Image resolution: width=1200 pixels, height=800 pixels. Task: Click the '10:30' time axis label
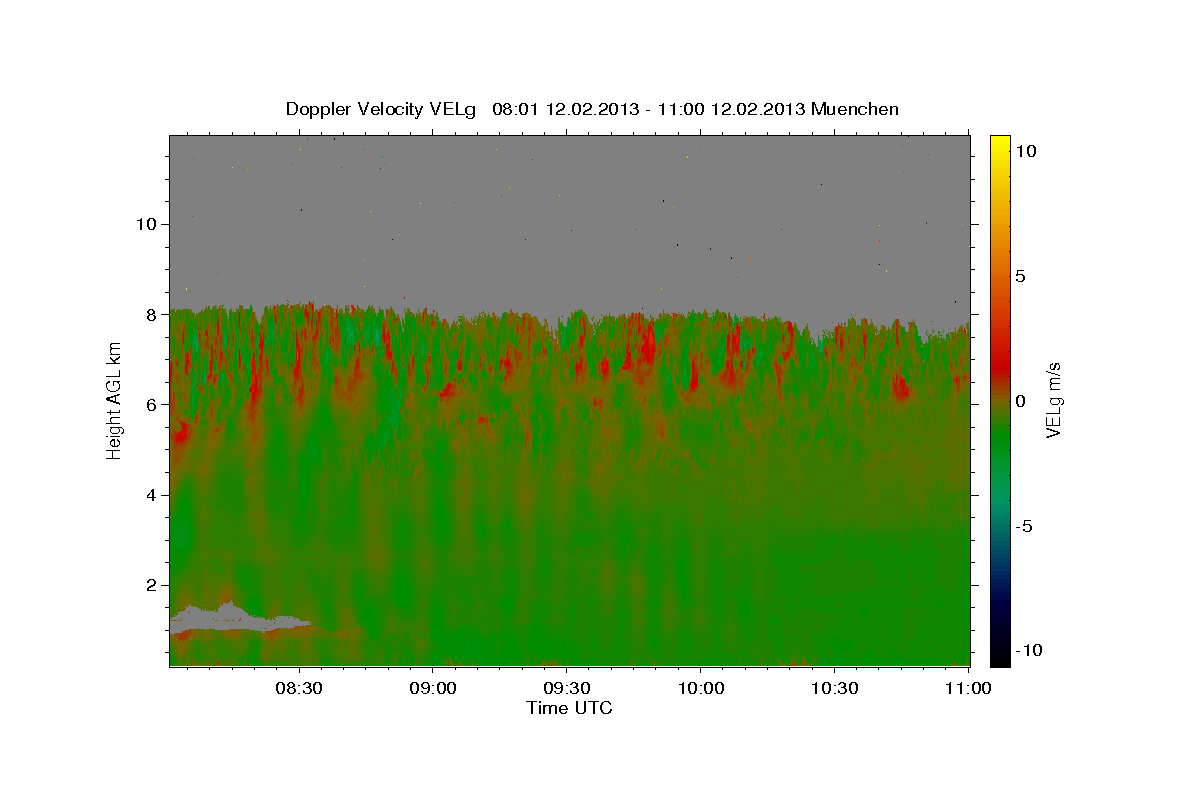(x=834, y=689)
